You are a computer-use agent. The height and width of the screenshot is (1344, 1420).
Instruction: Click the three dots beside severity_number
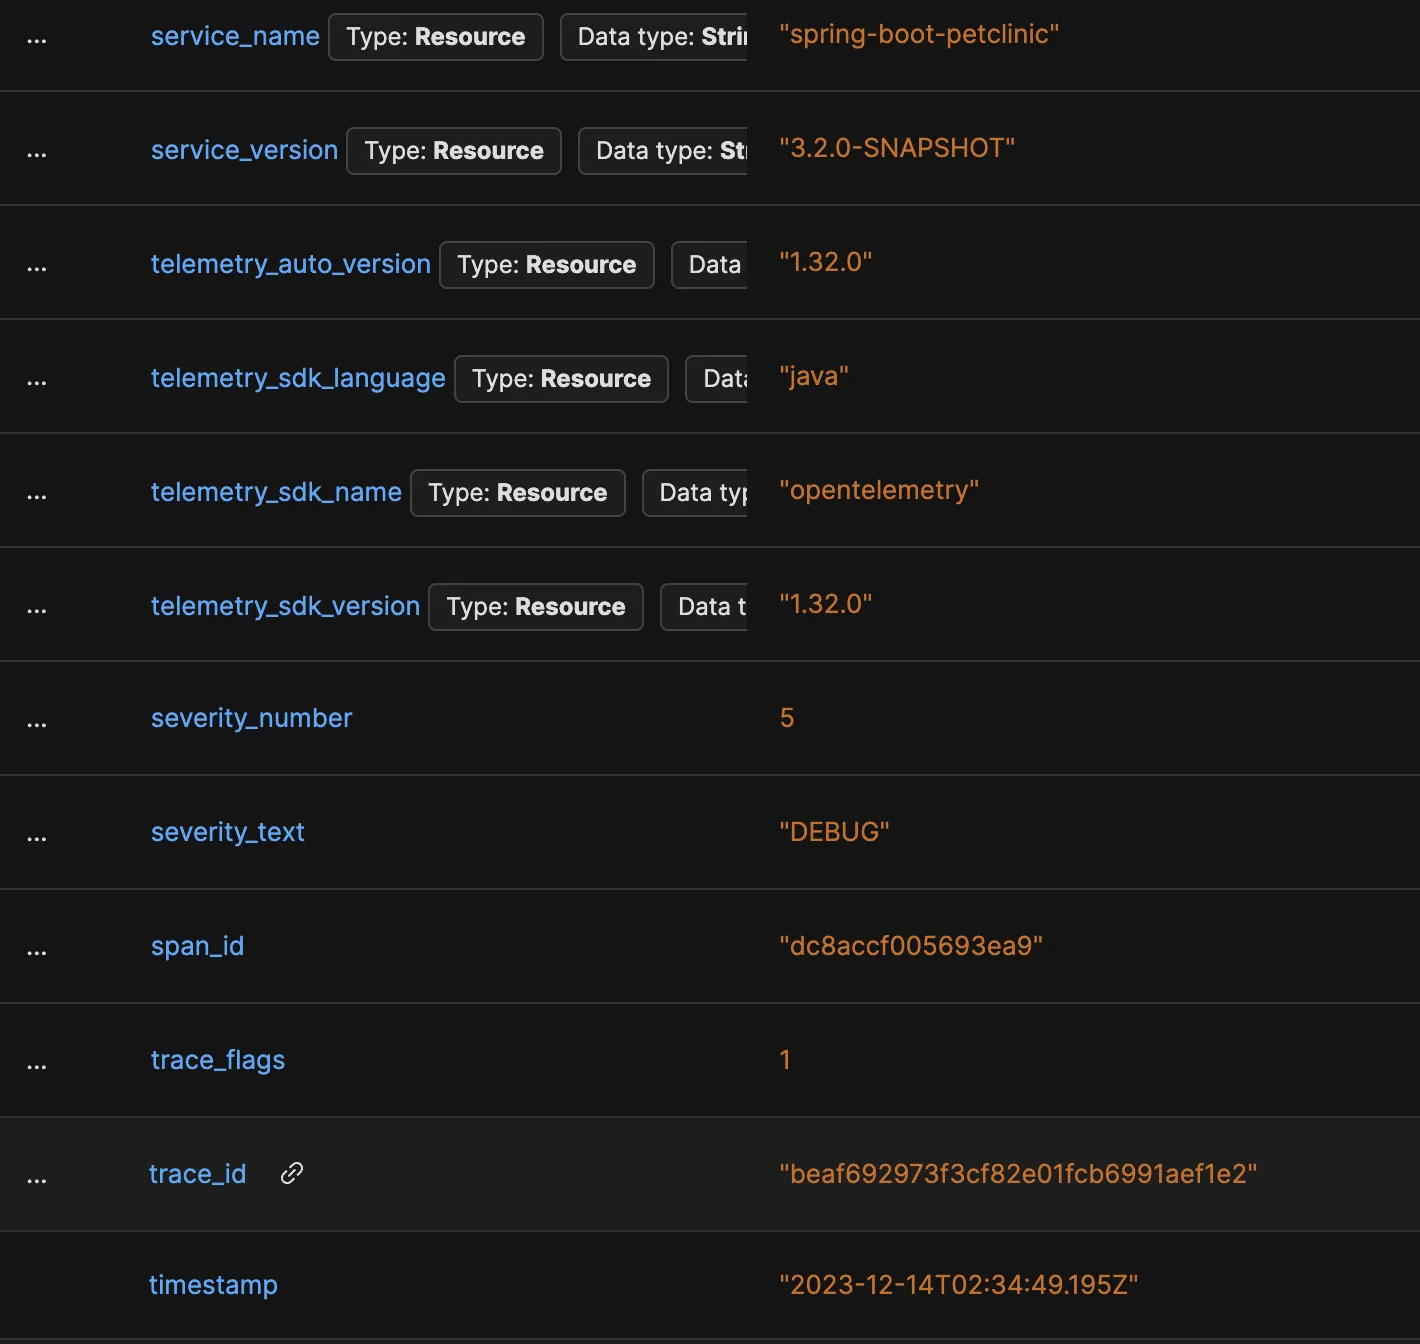pyautogui.click(x=37, y=725)
